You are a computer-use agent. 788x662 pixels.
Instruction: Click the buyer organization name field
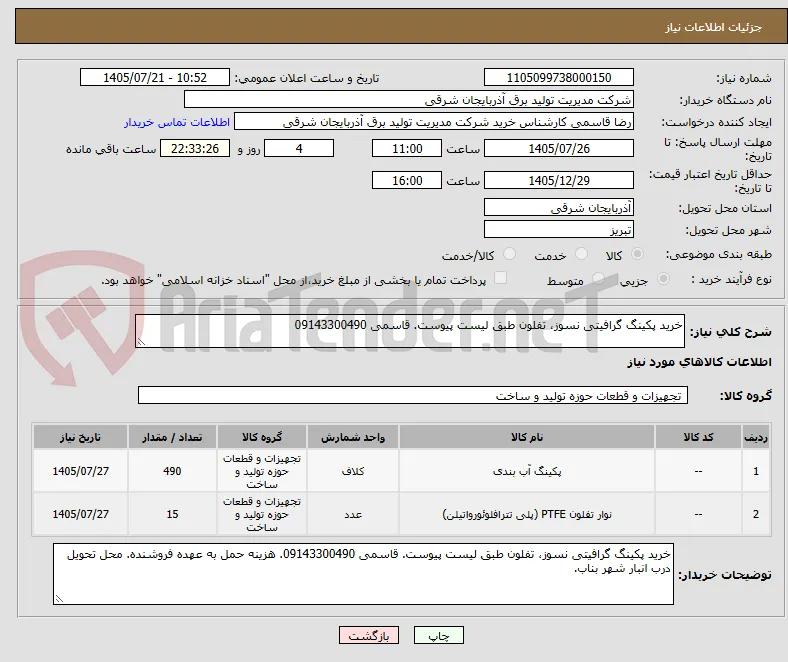click(409, 100)
